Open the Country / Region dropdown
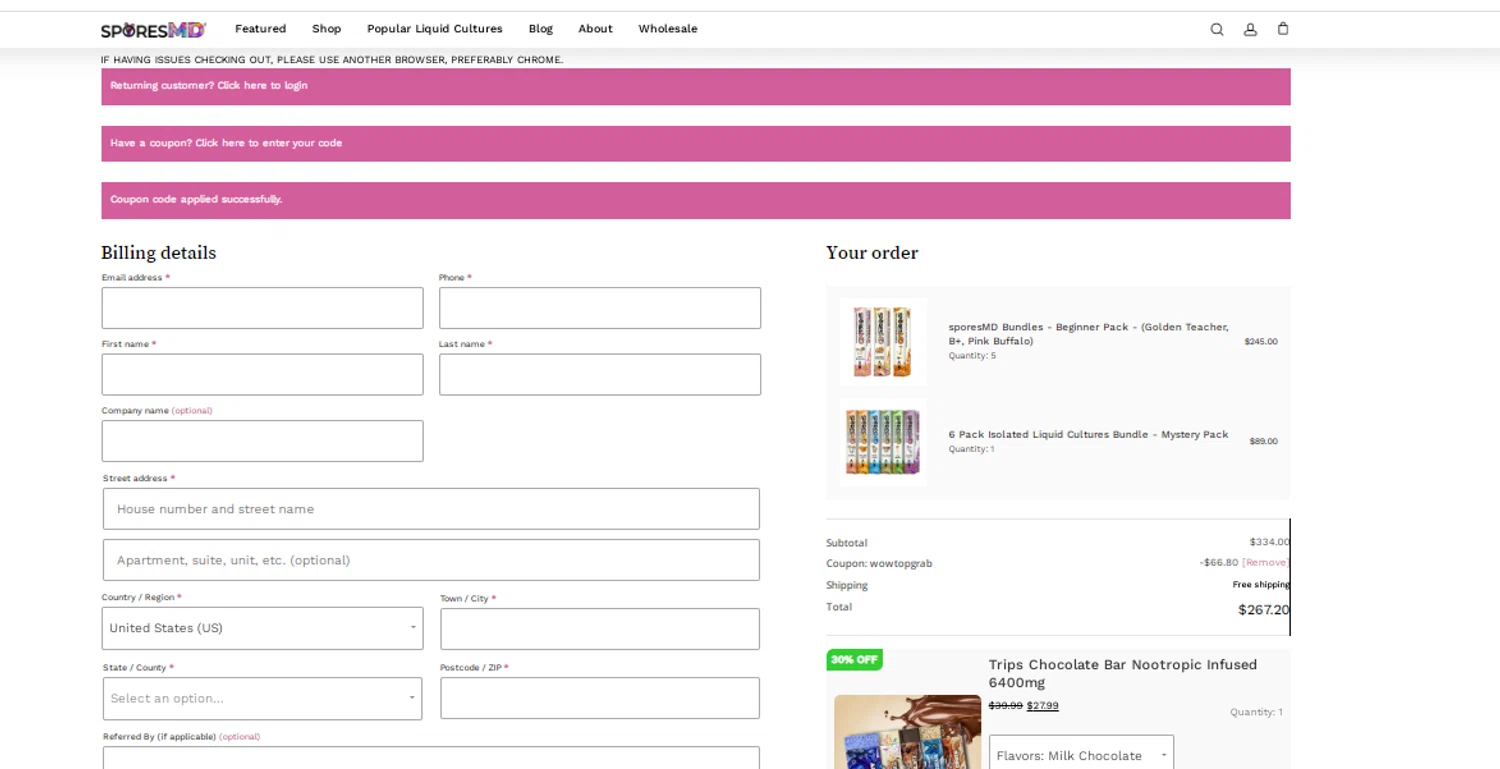 pyautogui.click(x=262, y=628)
